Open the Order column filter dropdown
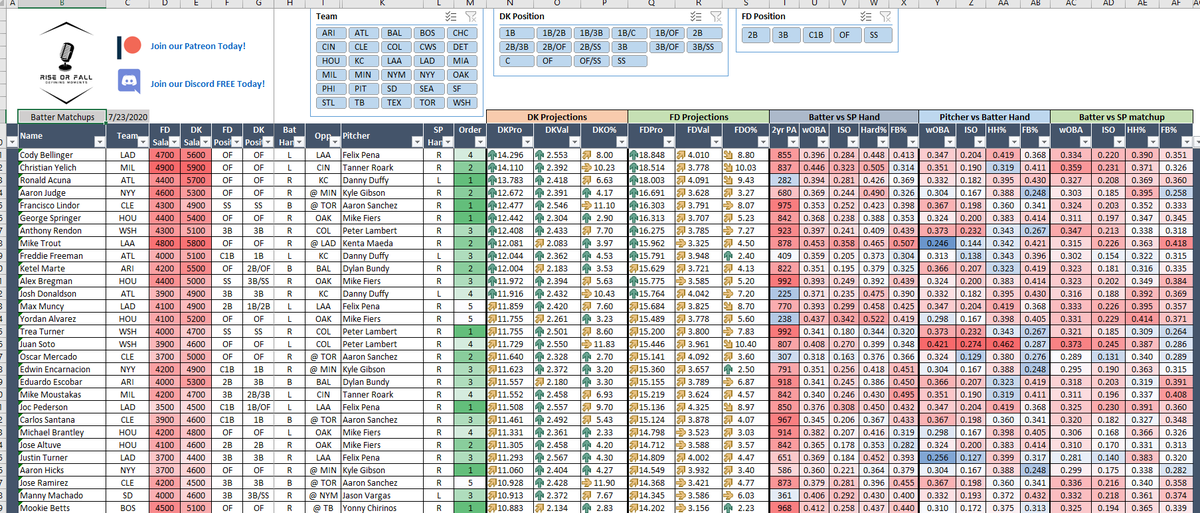1200x513 pixels. [478, 141]
